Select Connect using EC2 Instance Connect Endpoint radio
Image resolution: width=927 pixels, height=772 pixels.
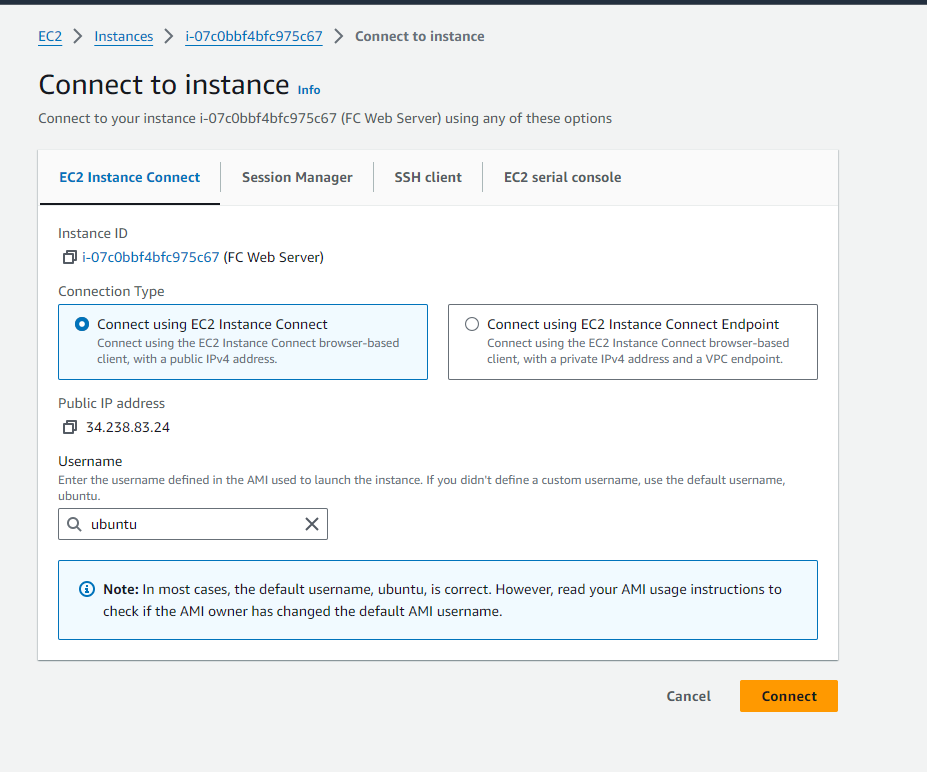tap(472, 324)
